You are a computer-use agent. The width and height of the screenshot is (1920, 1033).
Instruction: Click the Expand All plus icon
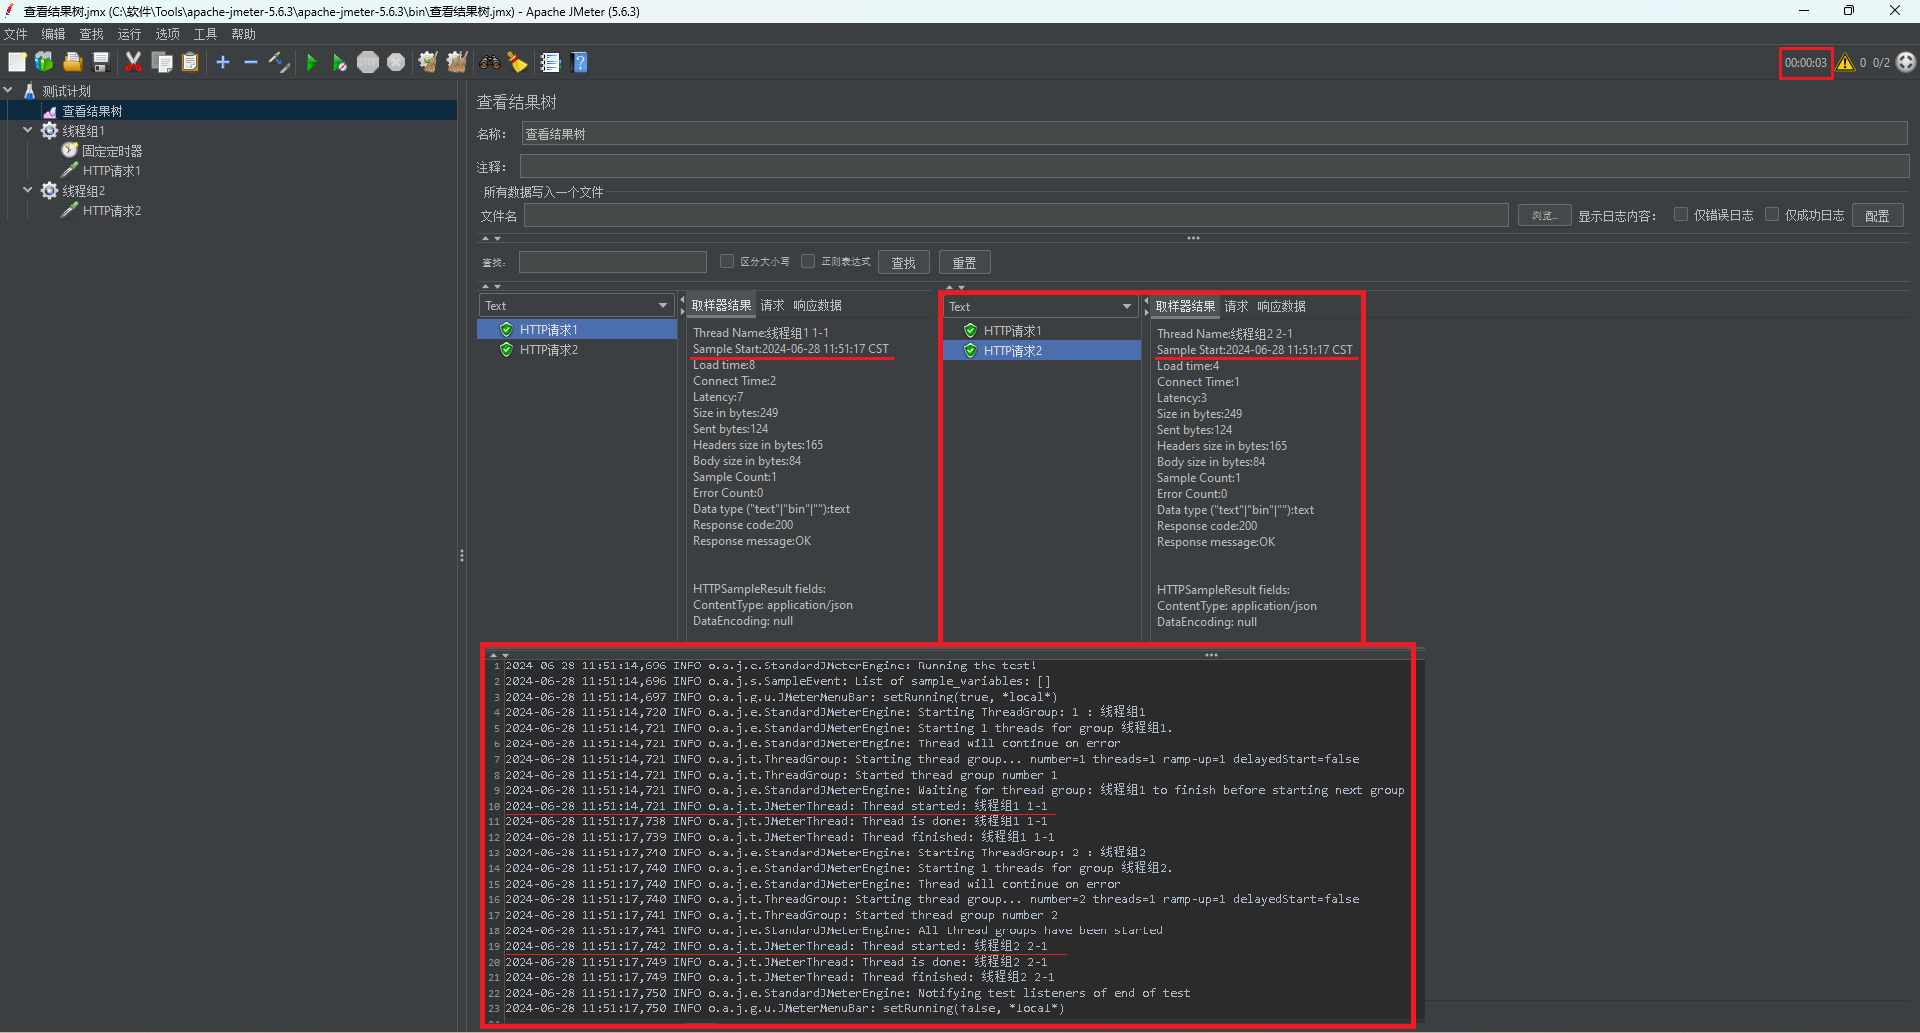pyautogui.click(x=223, y=62)
